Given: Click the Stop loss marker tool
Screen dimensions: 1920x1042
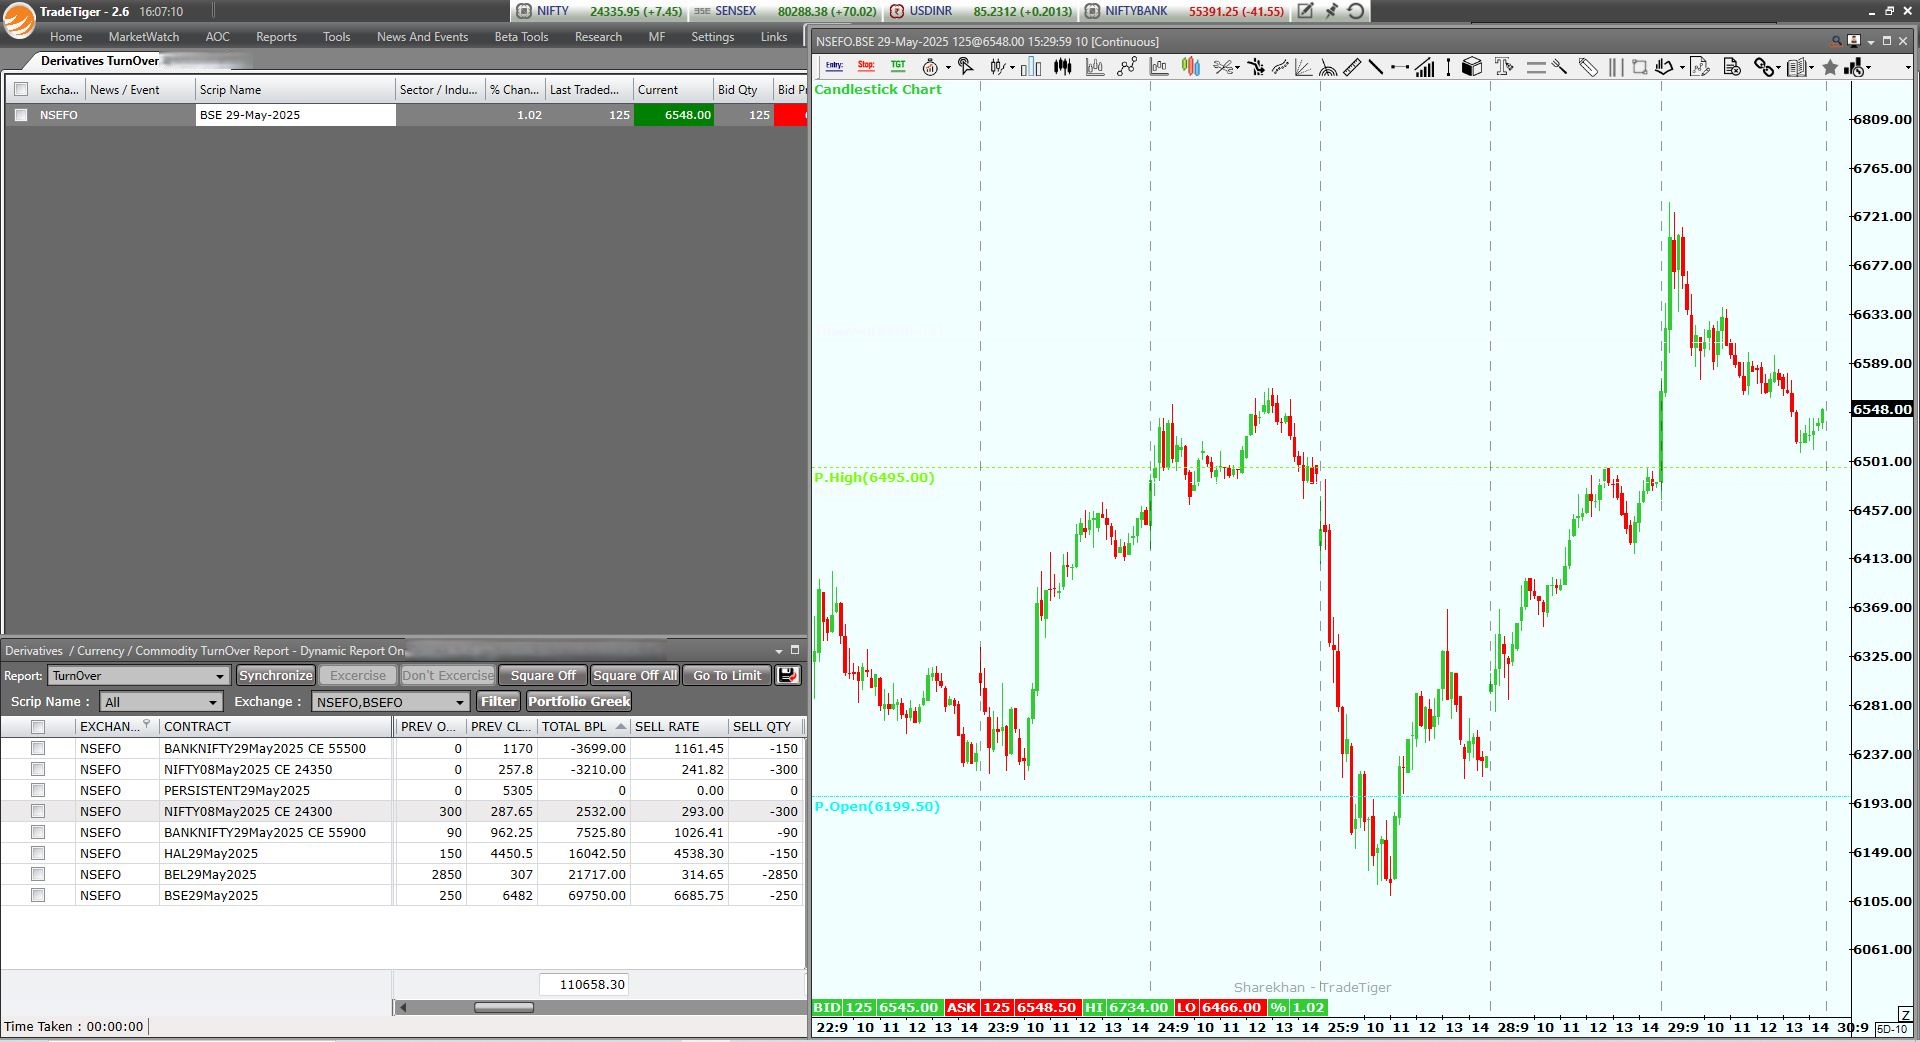Looking at the screenshot, I should [x=866, y=66].
